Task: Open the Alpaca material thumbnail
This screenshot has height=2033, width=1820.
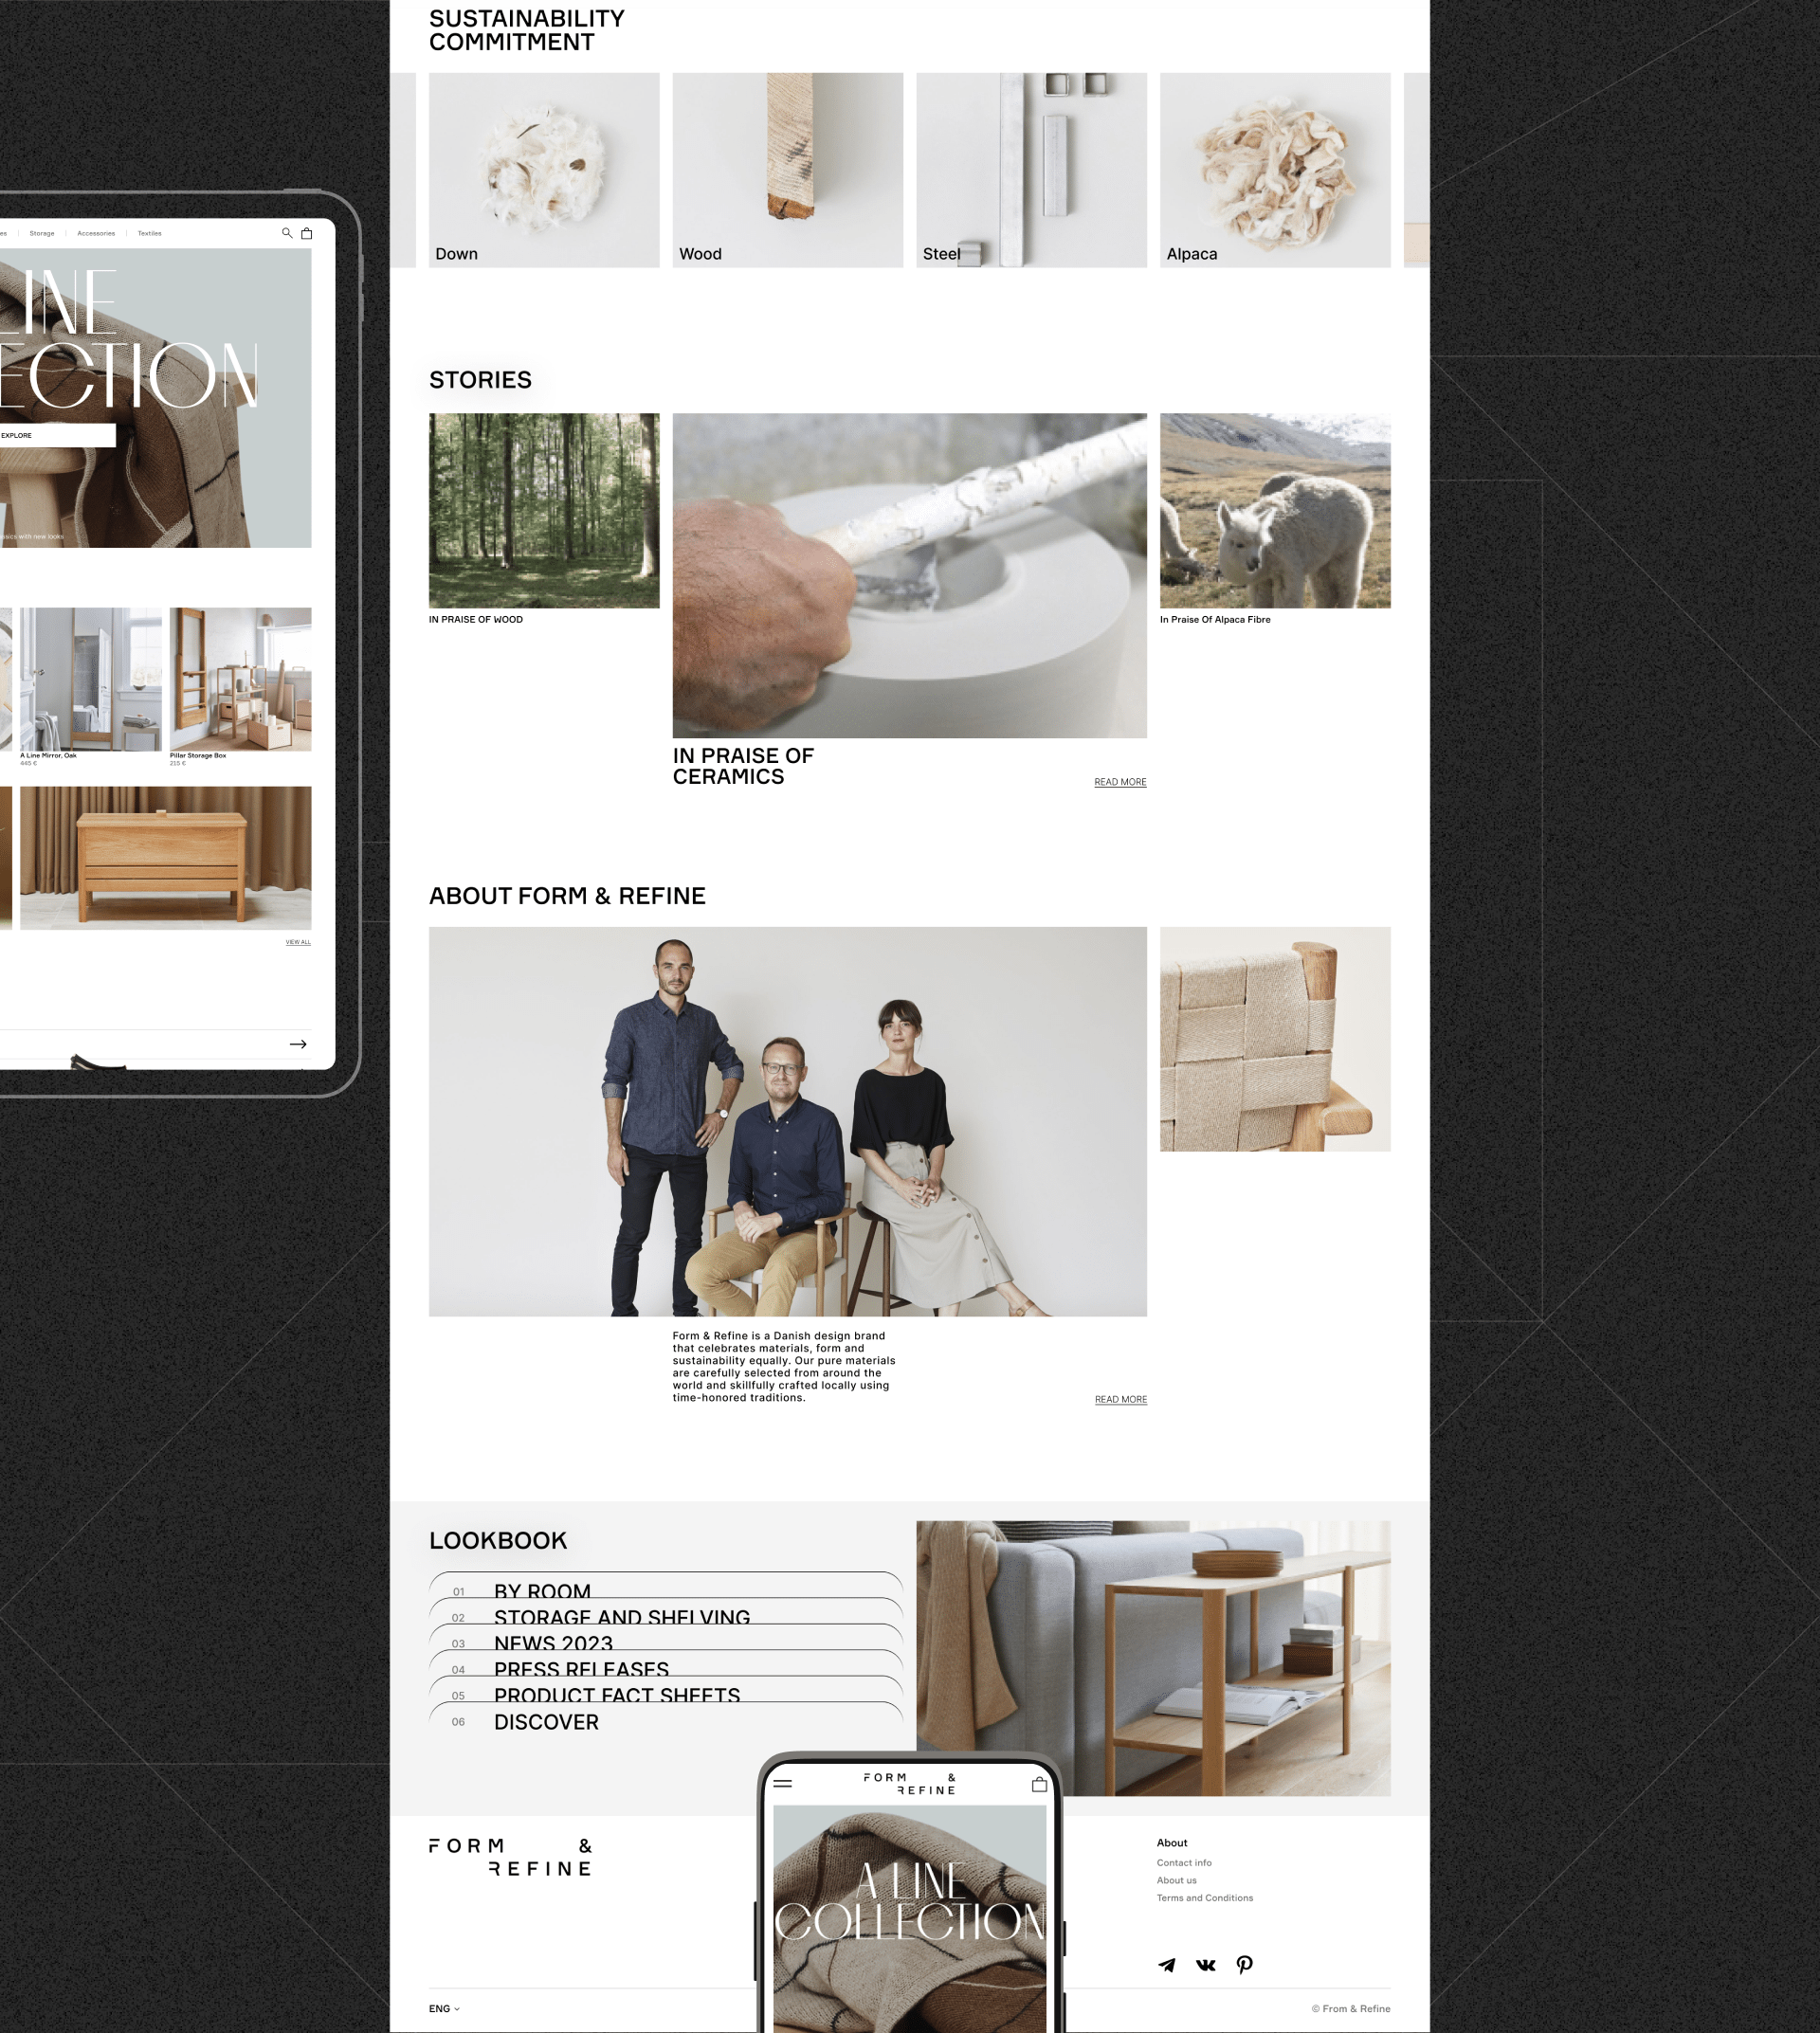Action: click(x=1275, y=170)
